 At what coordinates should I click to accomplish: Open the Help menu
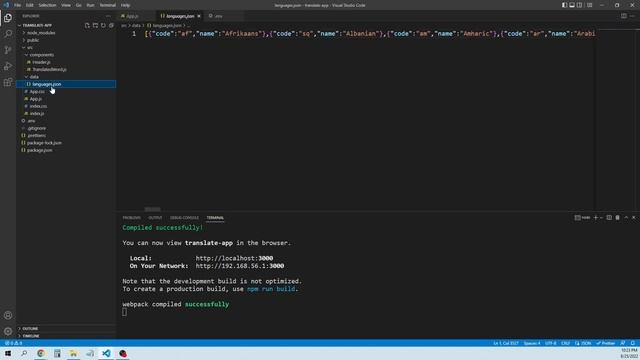[x=125, y=5]
